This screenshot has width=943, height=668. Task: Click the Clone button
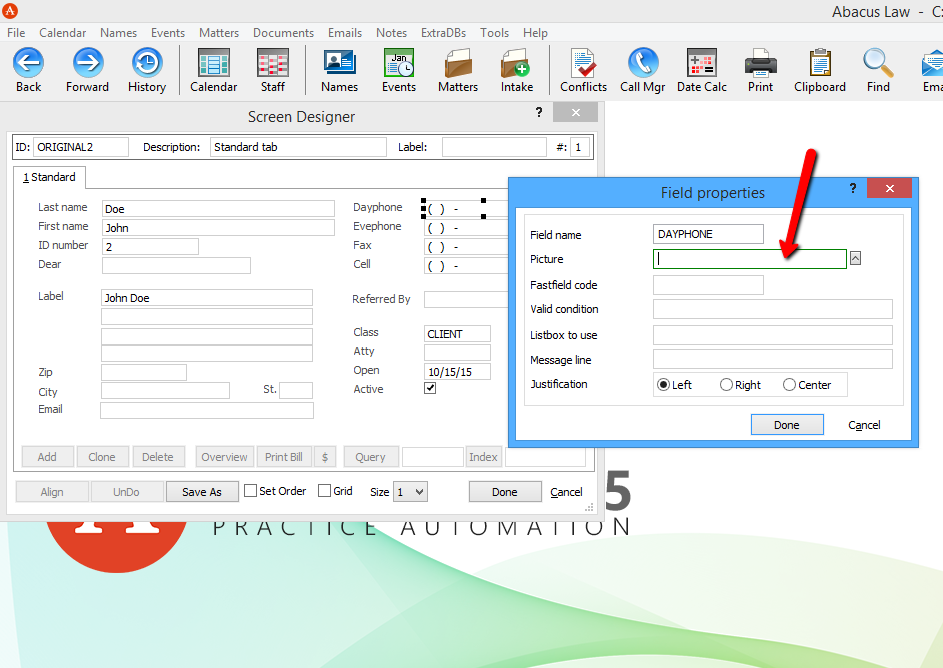click(102, 457)
